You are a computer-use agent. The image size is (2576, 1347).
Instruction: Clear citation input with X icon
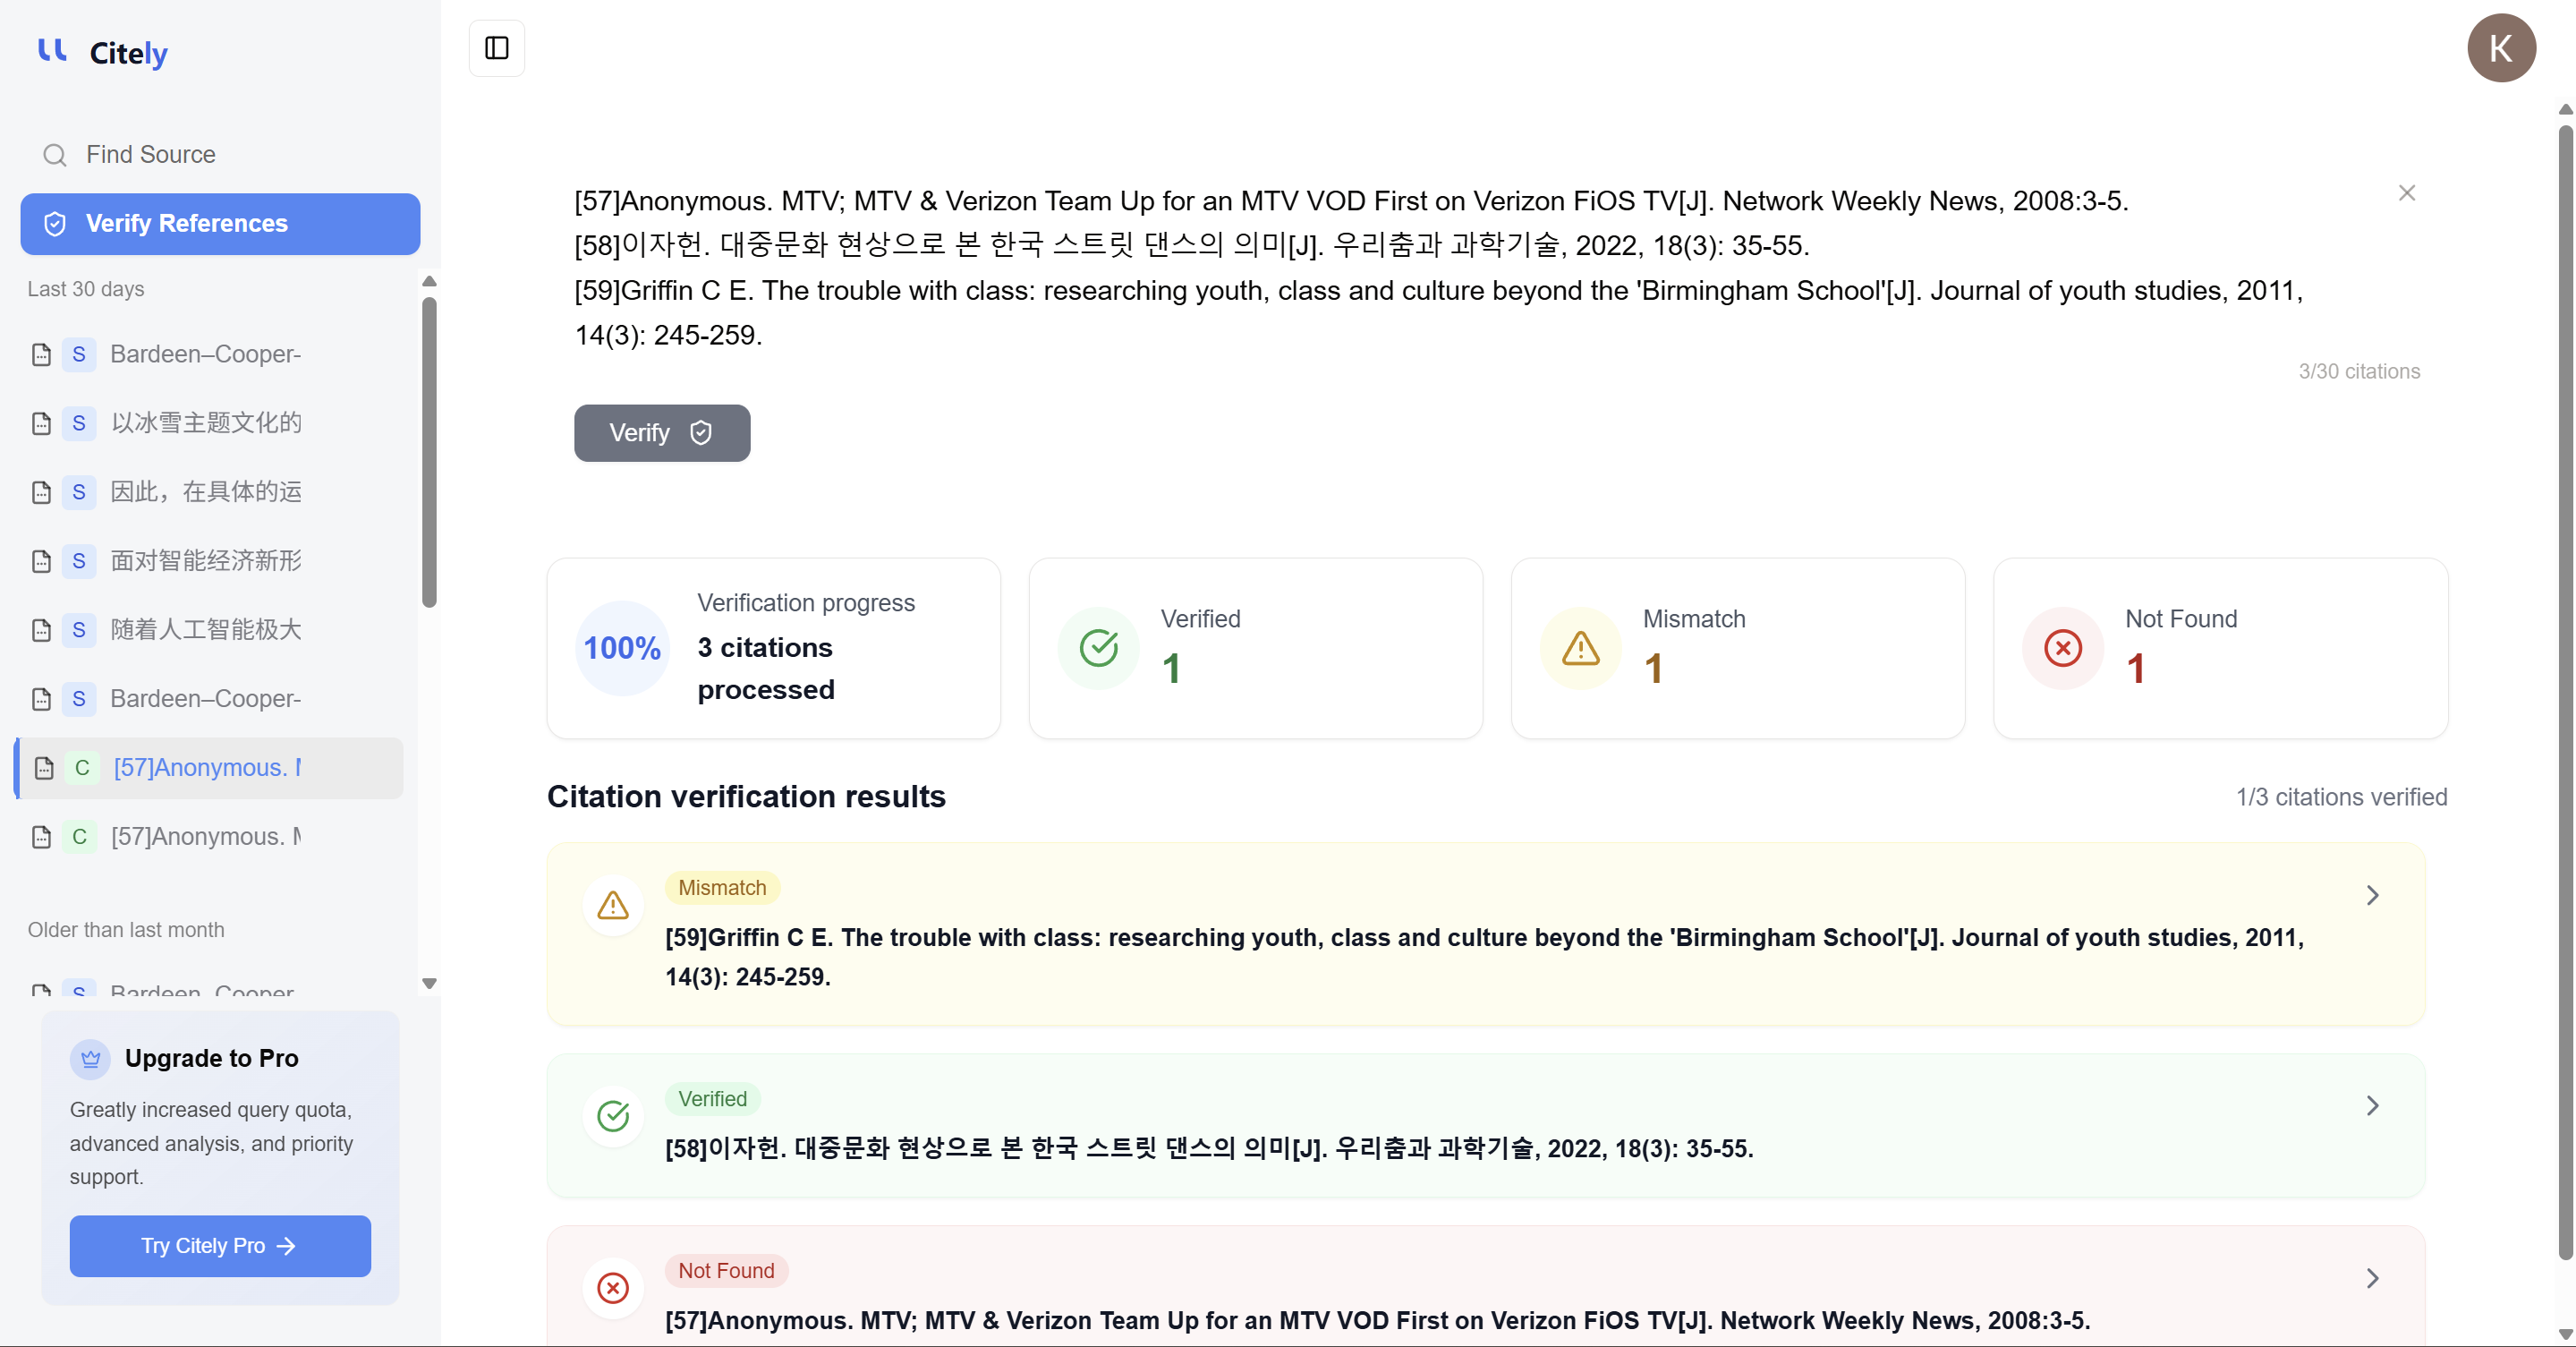(x=2406, y=193)
